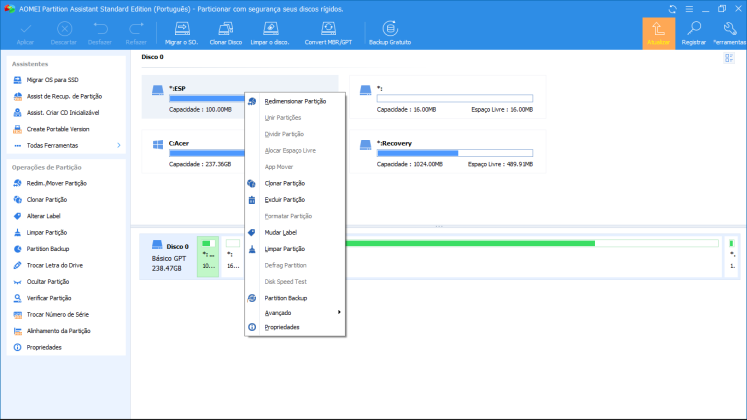747x420 pixels.
Task: Open Migrar o SO. tool
Action: [x=182, y=33]
